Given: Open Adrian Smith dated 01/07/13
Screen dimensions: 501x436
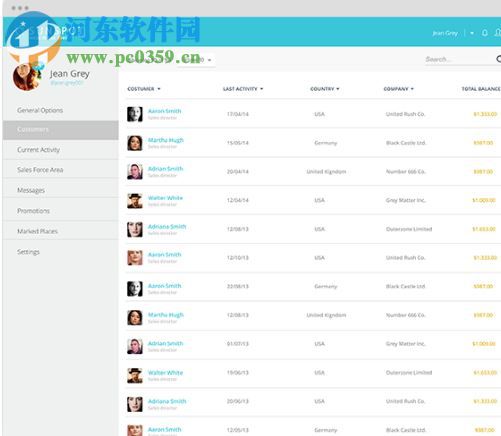Looking at the screenshot, I should (x=166, y=343).
